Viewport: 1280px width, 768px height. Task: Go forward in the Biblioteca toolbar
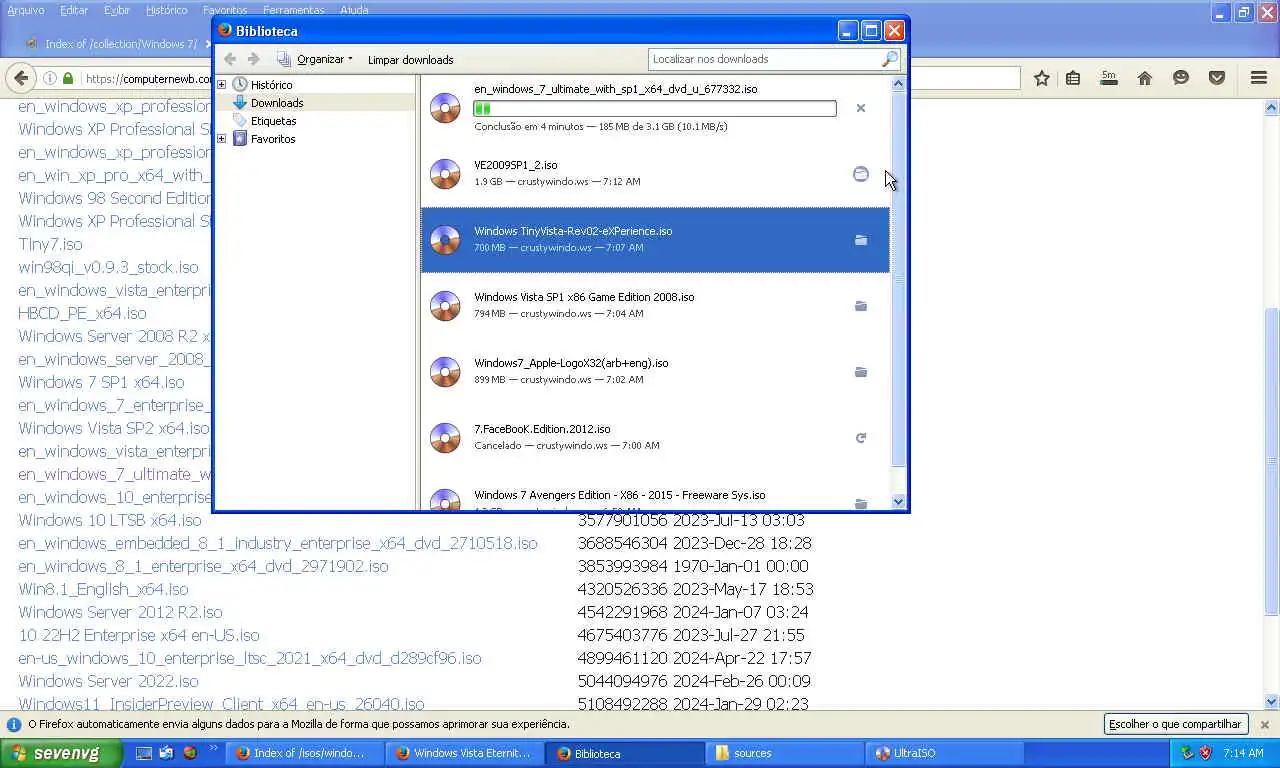pyautogui.click(x=254, y=59)
